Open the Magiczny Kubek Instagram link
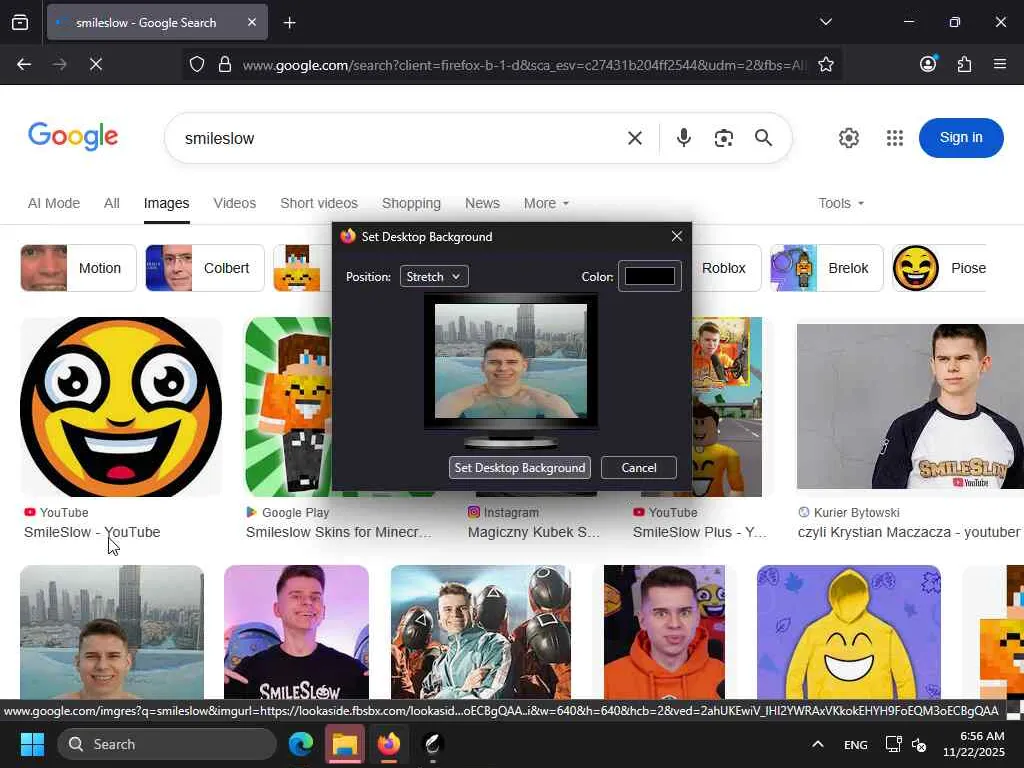This screenshot has width=1024, height=768. click(x=534, y=532)
